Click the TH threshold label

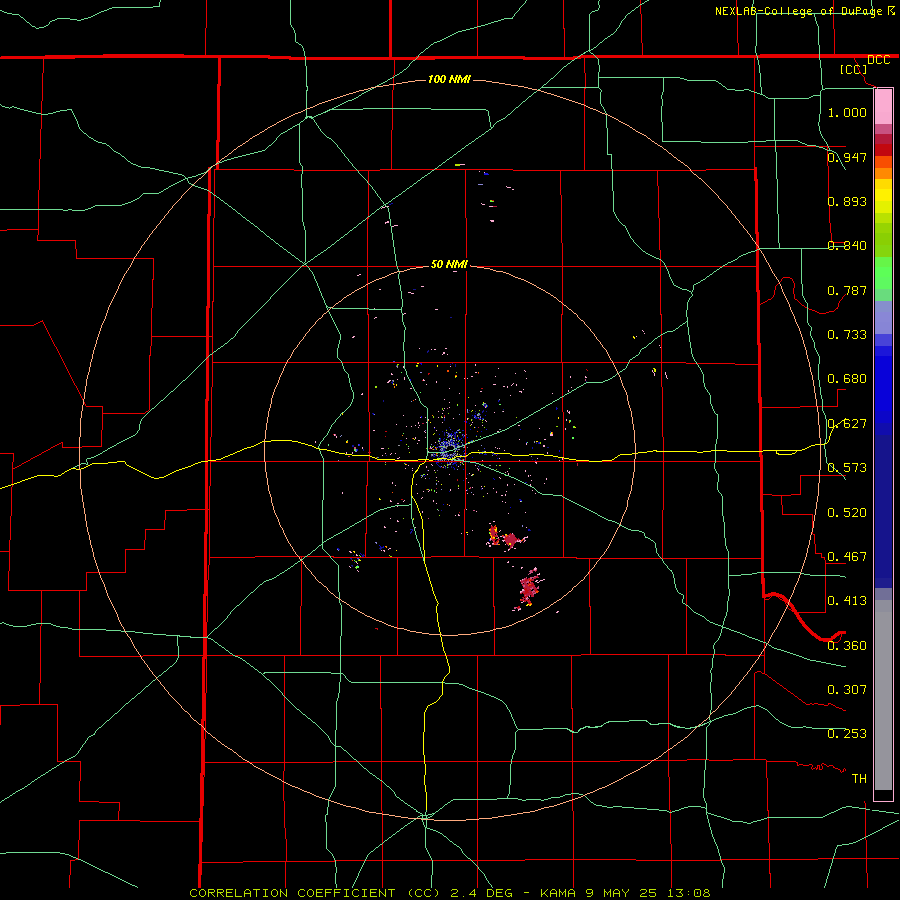click(859, 778)
